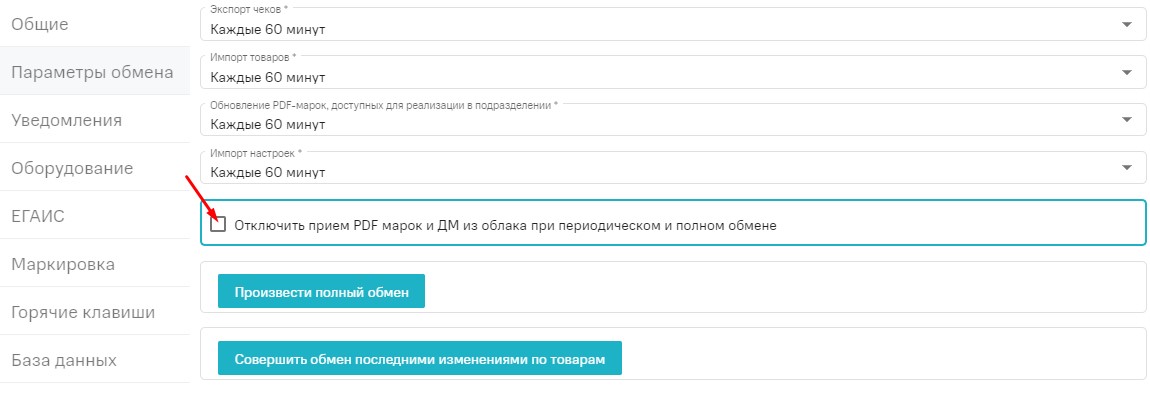This screenshot has height=395, width=1150.
Task: Go to Уведомления section
Action: (x=95, y=119)
